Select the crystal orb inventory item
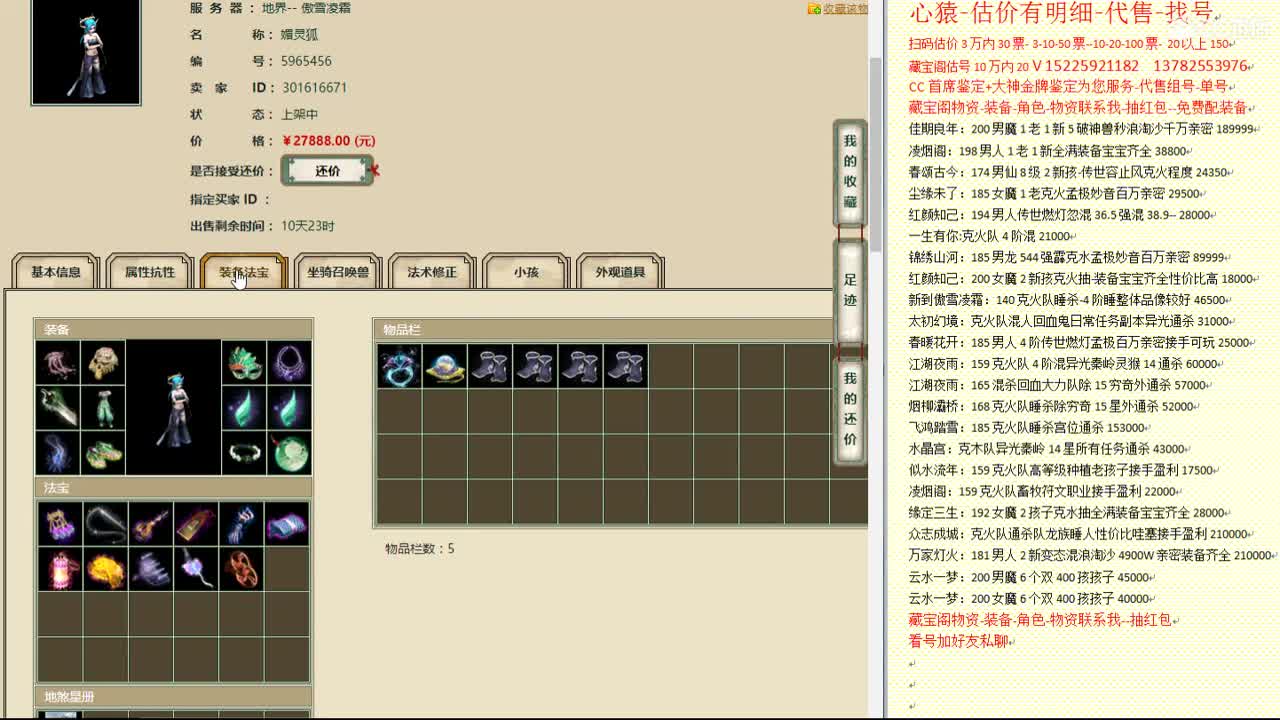Screen dimensions: 1280x720 pyautogui.click(x=444, y=366)
